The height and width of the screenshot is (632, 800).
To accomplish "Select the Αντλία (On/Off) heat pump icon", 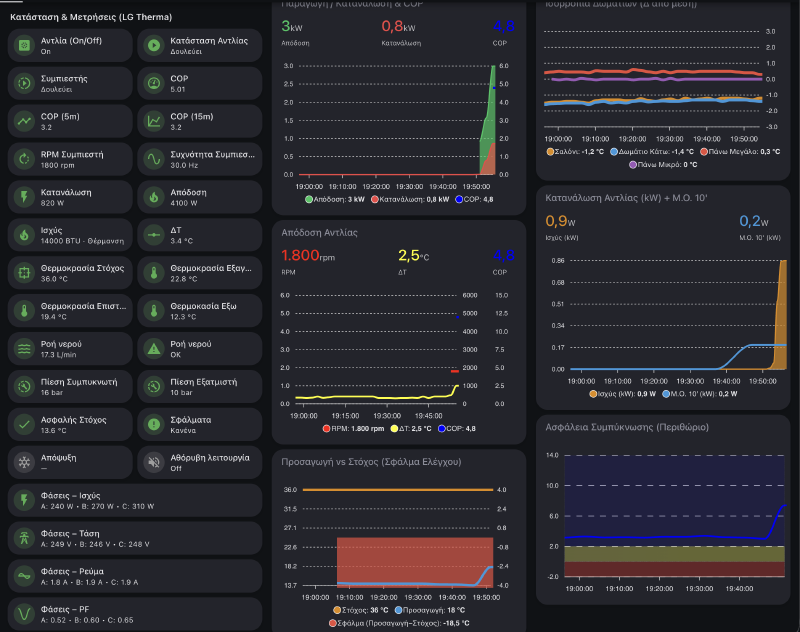I will (22, 45).
